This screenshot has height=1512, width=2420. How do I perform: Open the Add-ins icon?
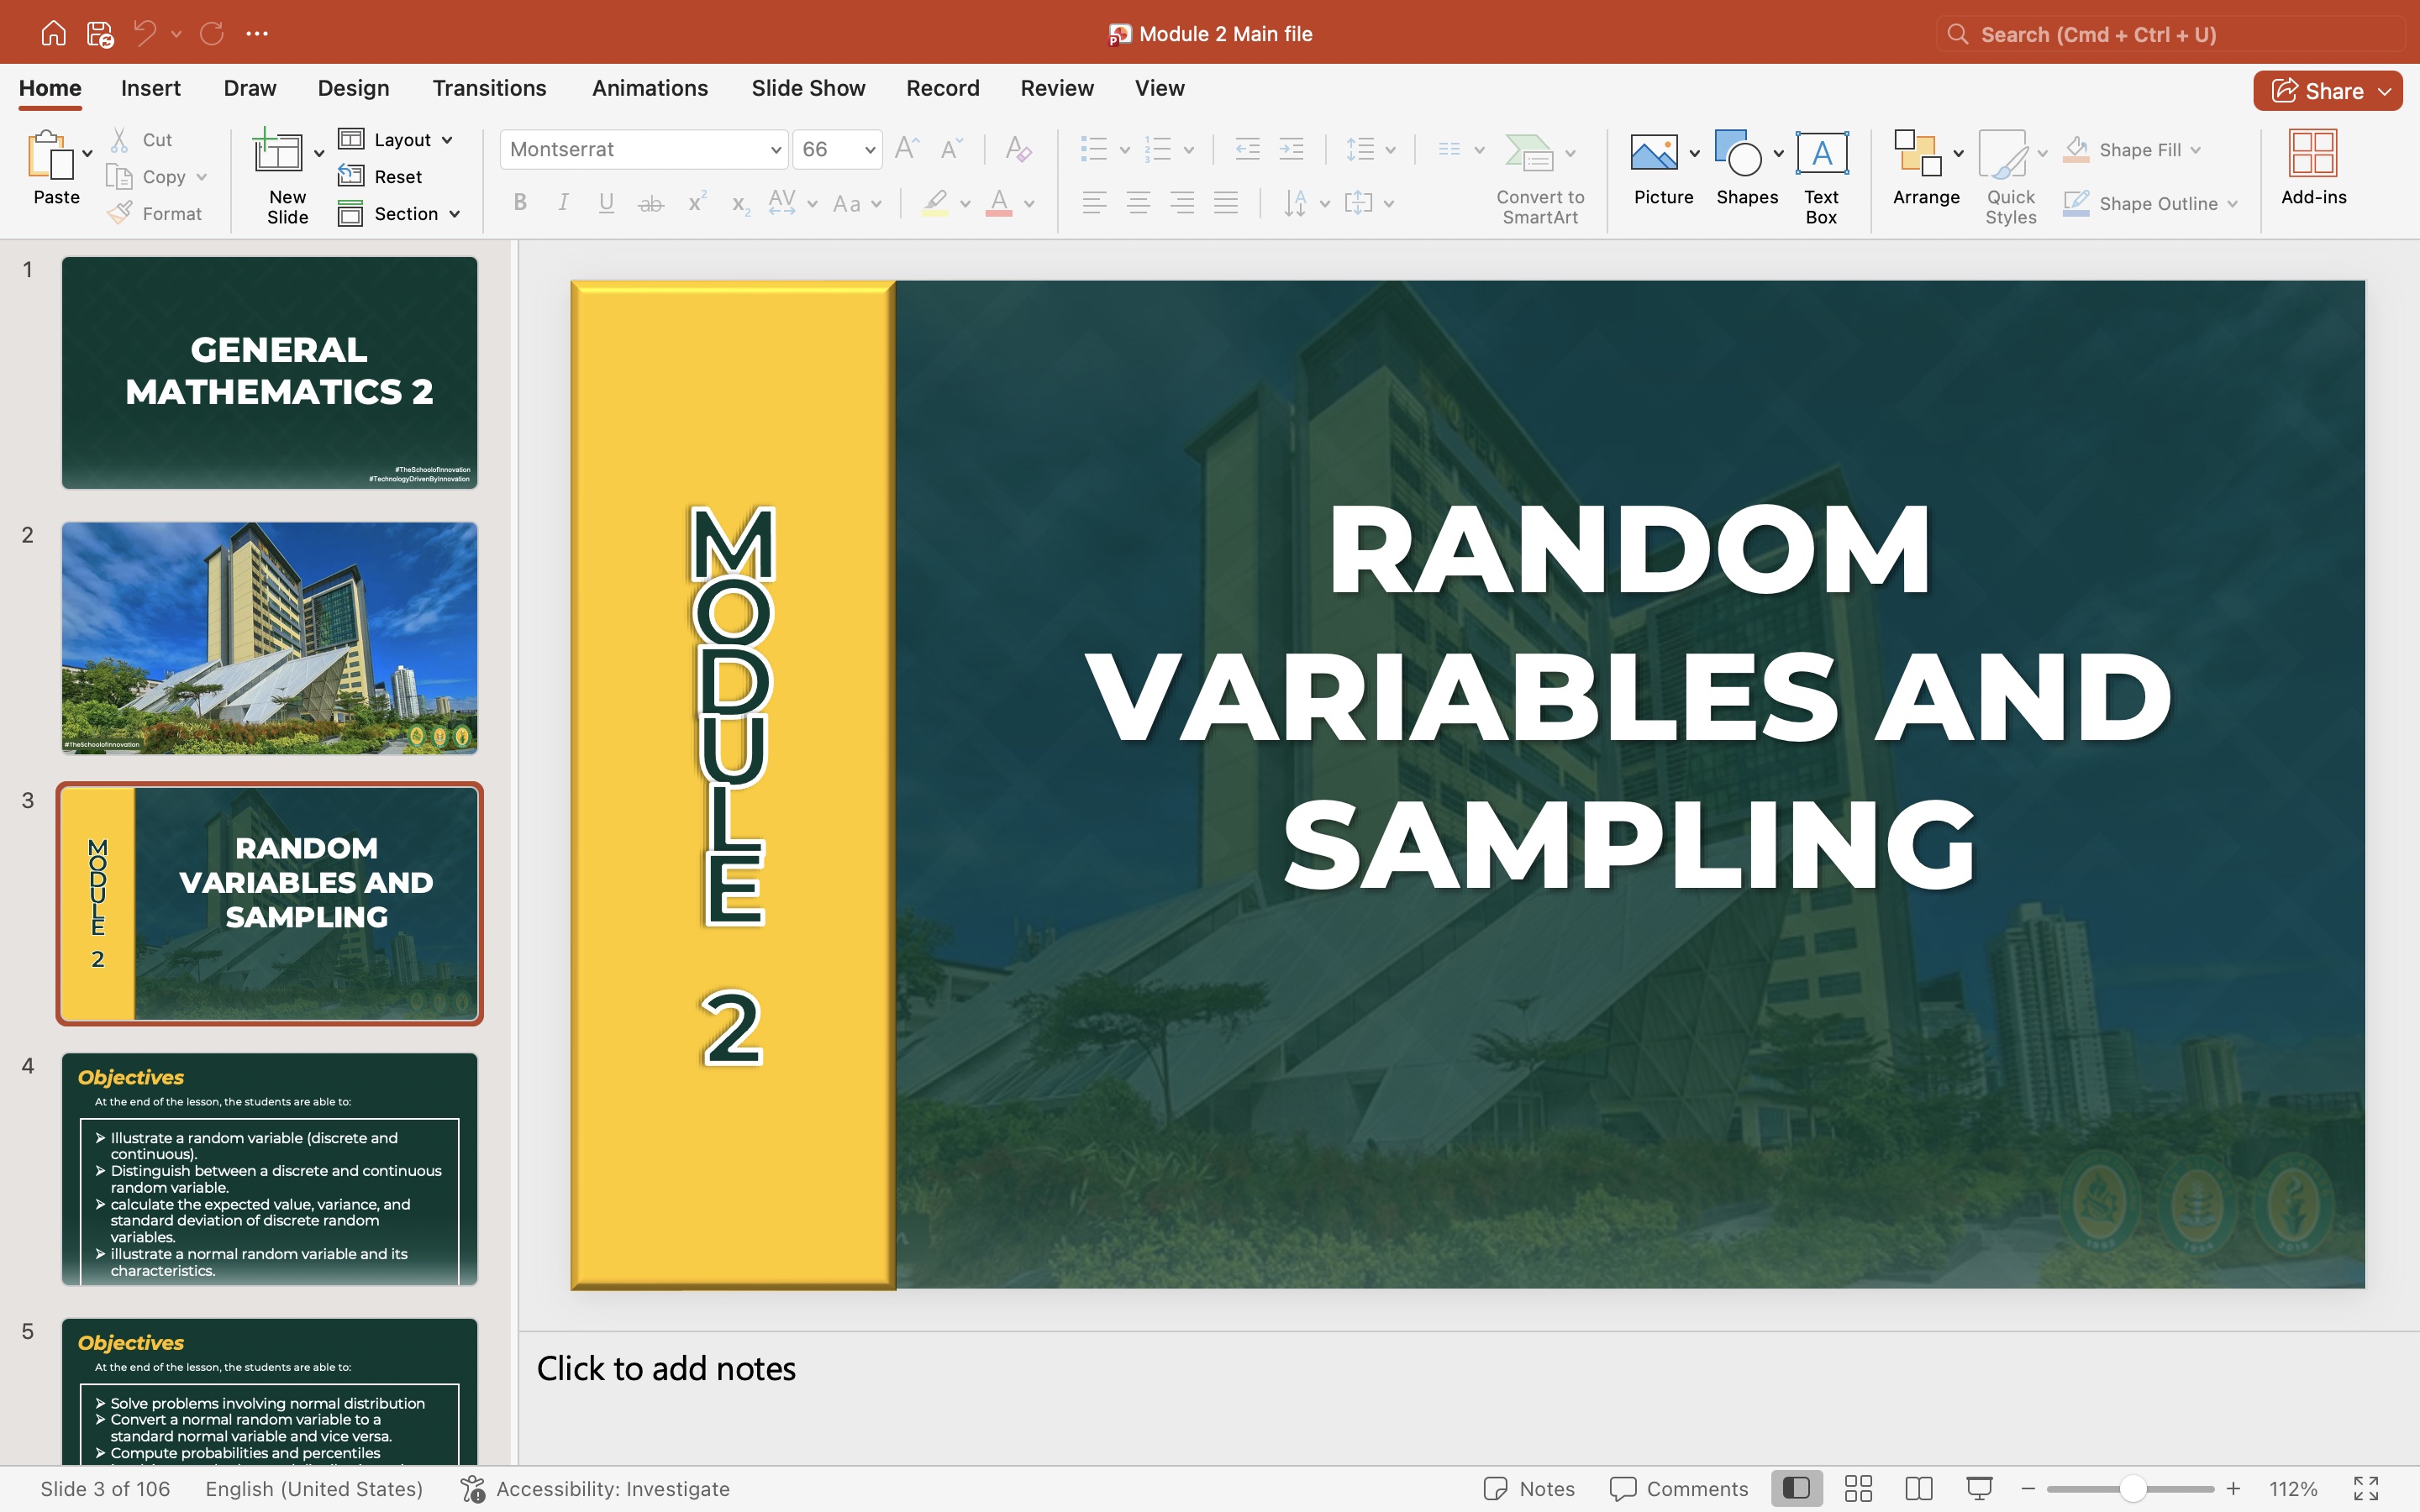pos(2313,153)
